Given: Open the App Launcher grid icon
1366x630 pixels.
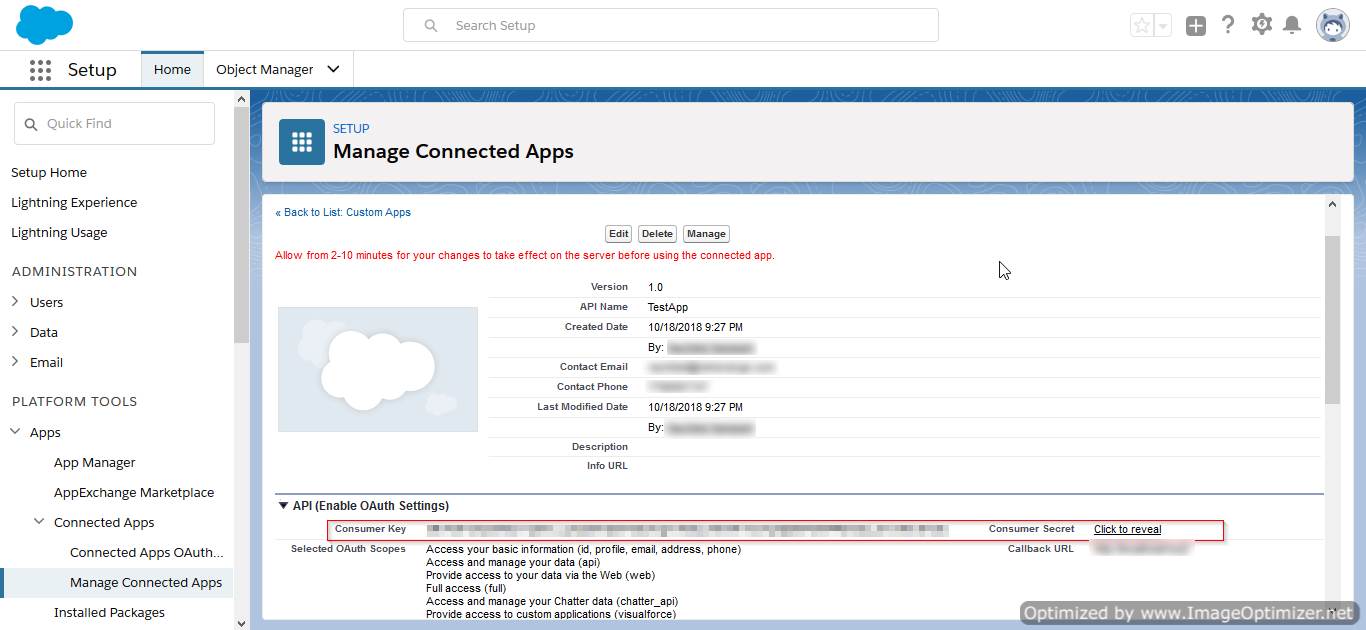Looking at the screenshot, I should tap(40, 70).
